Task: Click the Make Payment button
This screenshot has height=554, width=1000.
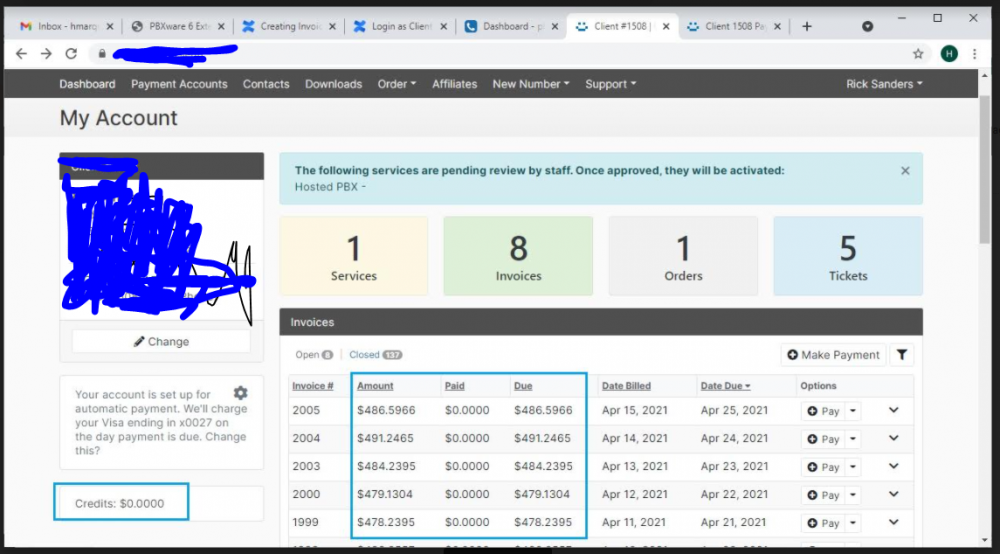Action: click(x=833, y=355)
